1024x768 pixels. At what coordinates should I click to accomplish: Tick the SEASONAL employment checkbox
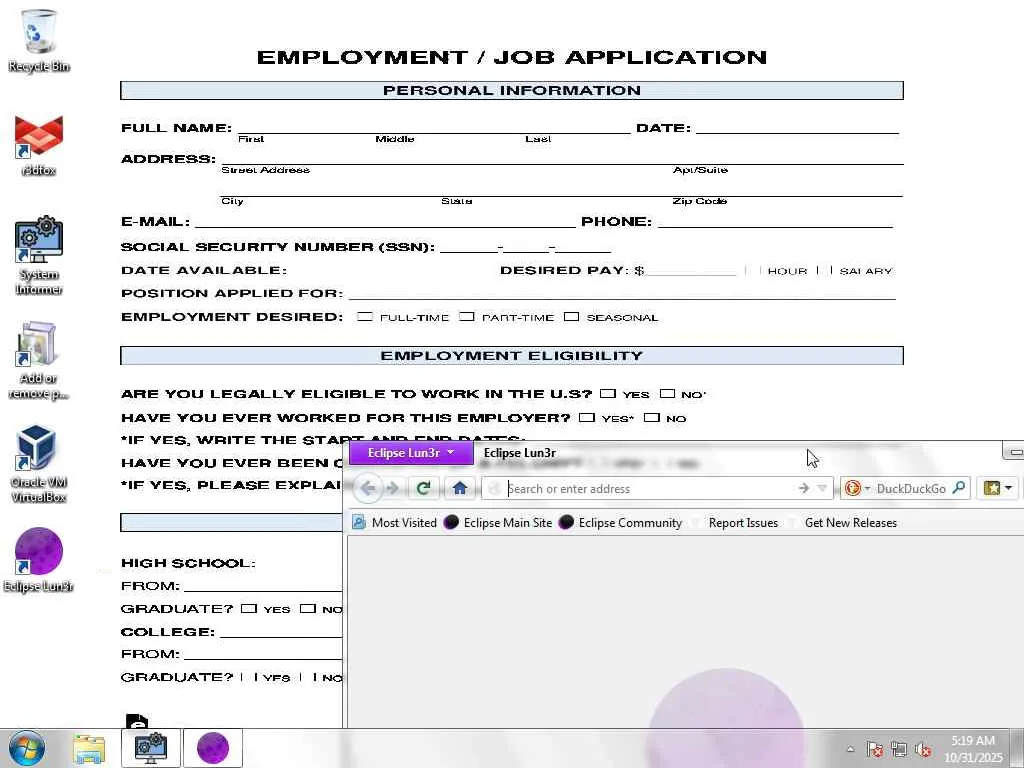coord(571,317)
